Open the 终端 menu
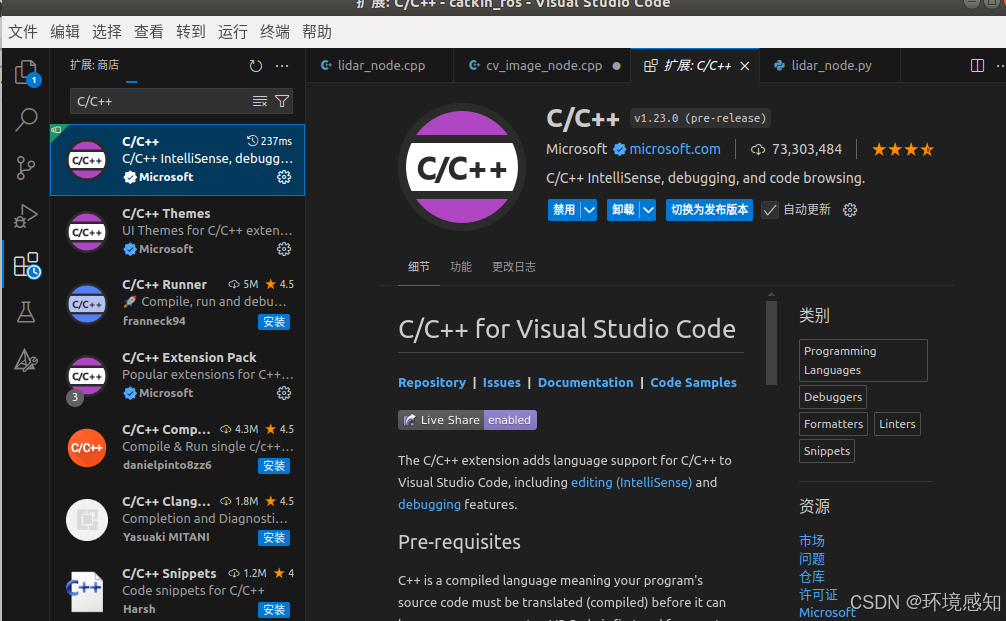The width and height of the screenshot is (1006, 621). click(x=275, y=31)
